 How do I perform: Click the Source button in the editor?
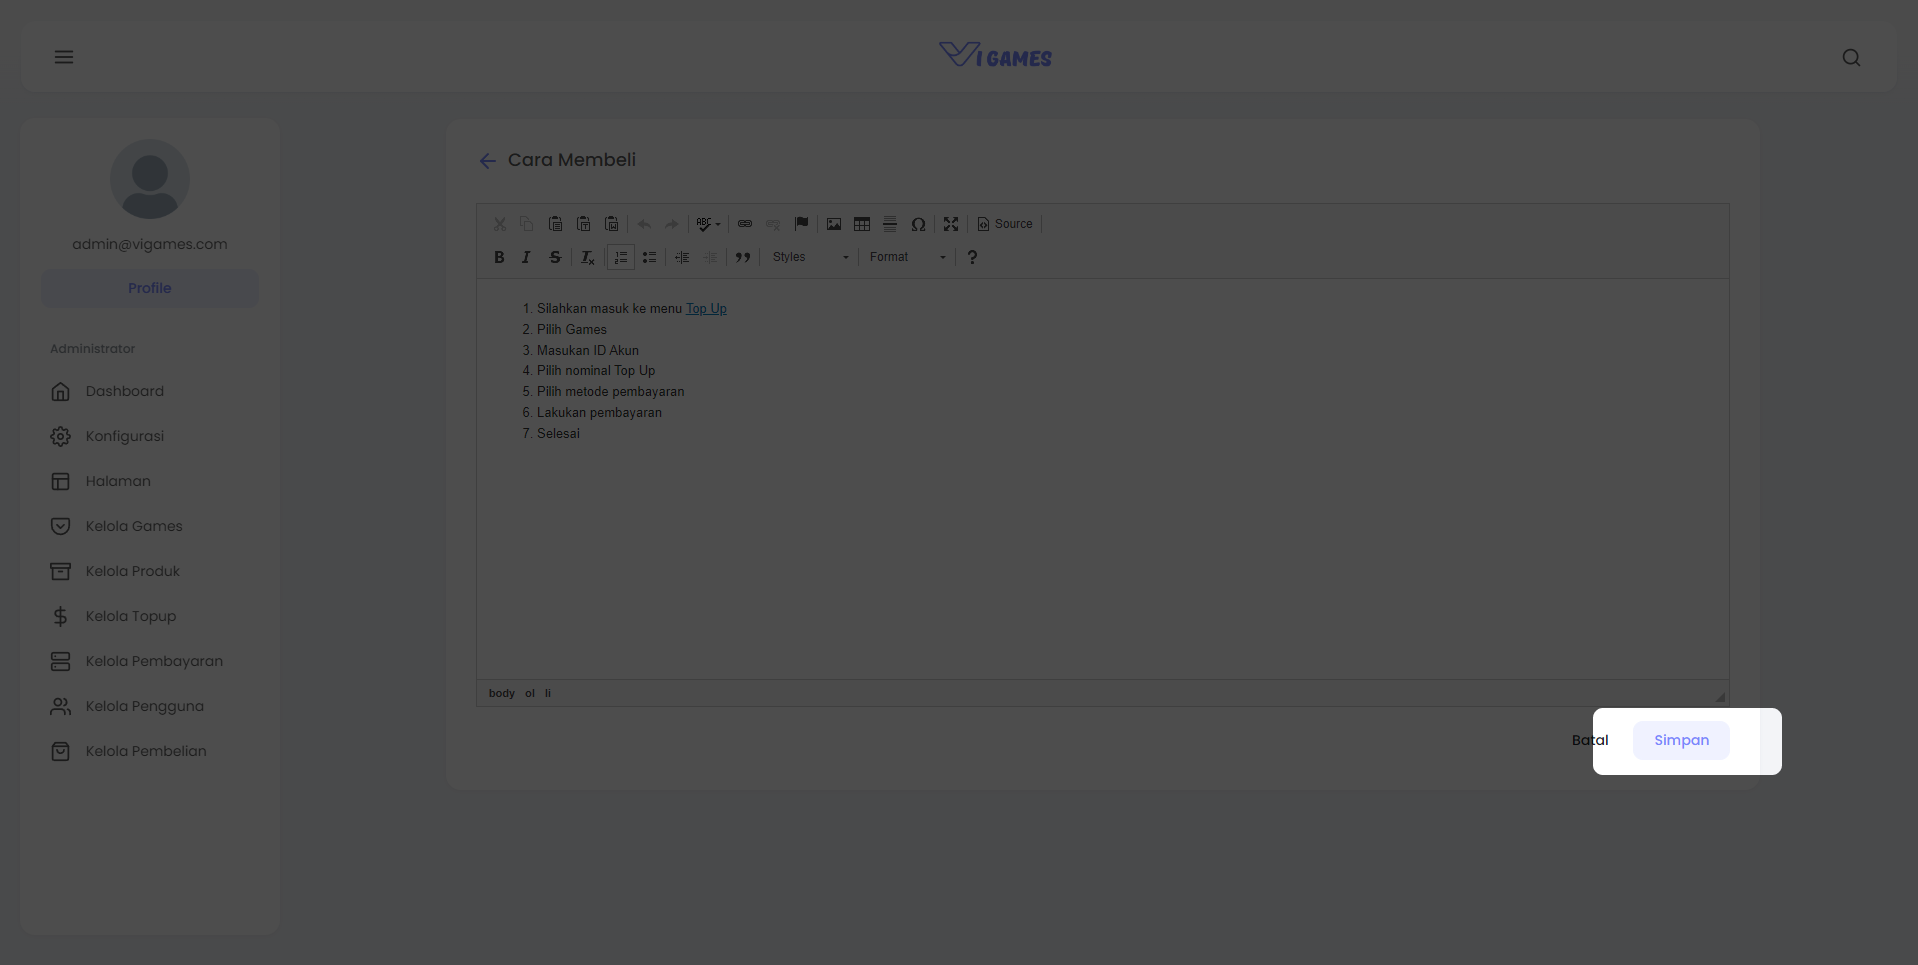coord(1005,224)
